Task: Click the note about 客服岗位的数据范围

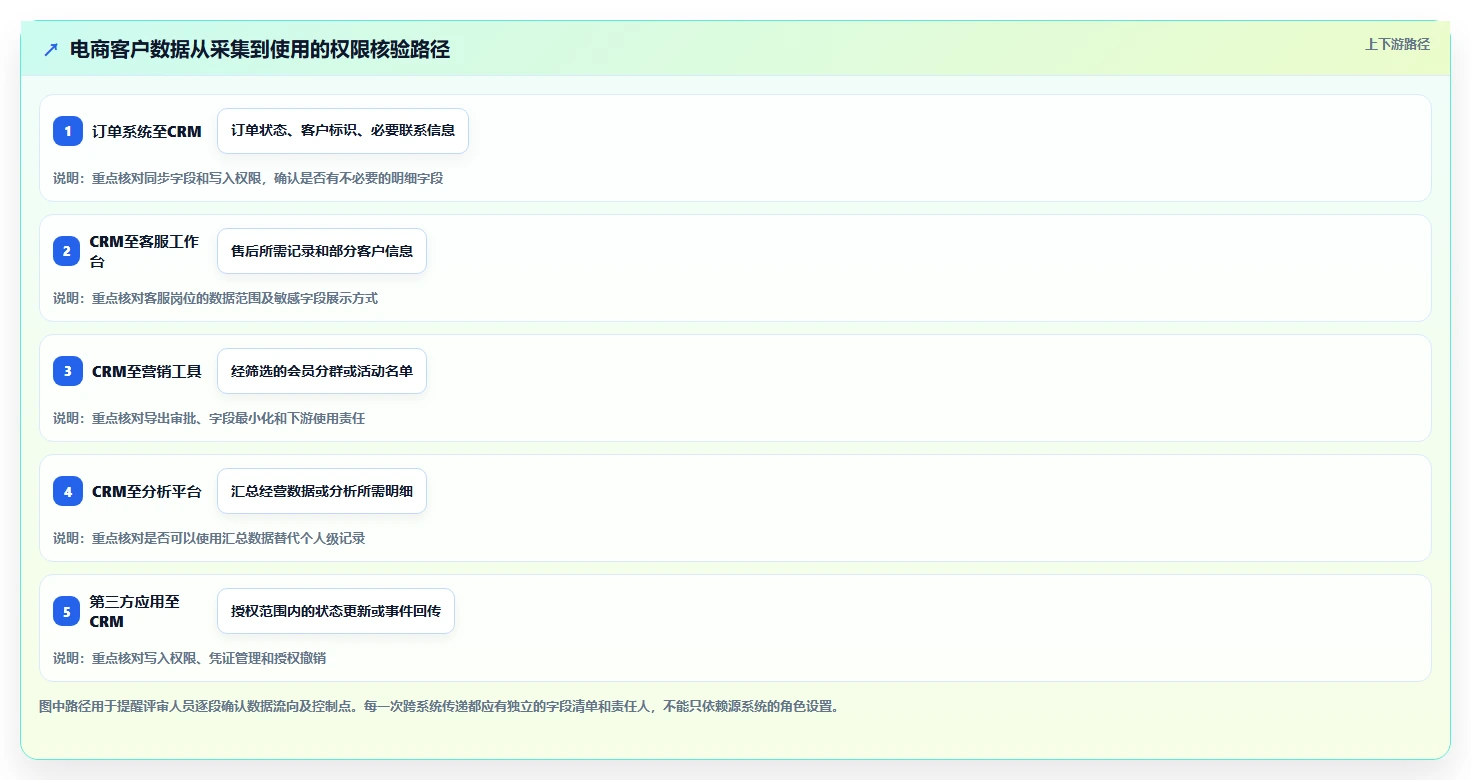Action: coord(215,298)
